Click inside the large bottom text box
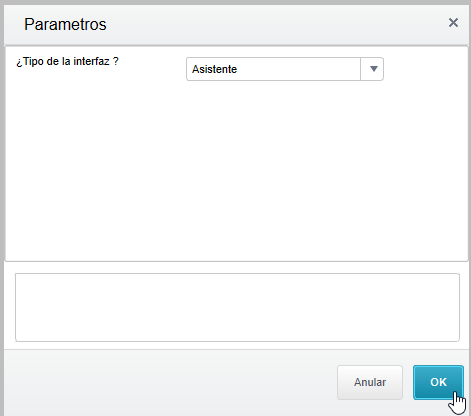This screenshot has height=416, width=471. 237,307
